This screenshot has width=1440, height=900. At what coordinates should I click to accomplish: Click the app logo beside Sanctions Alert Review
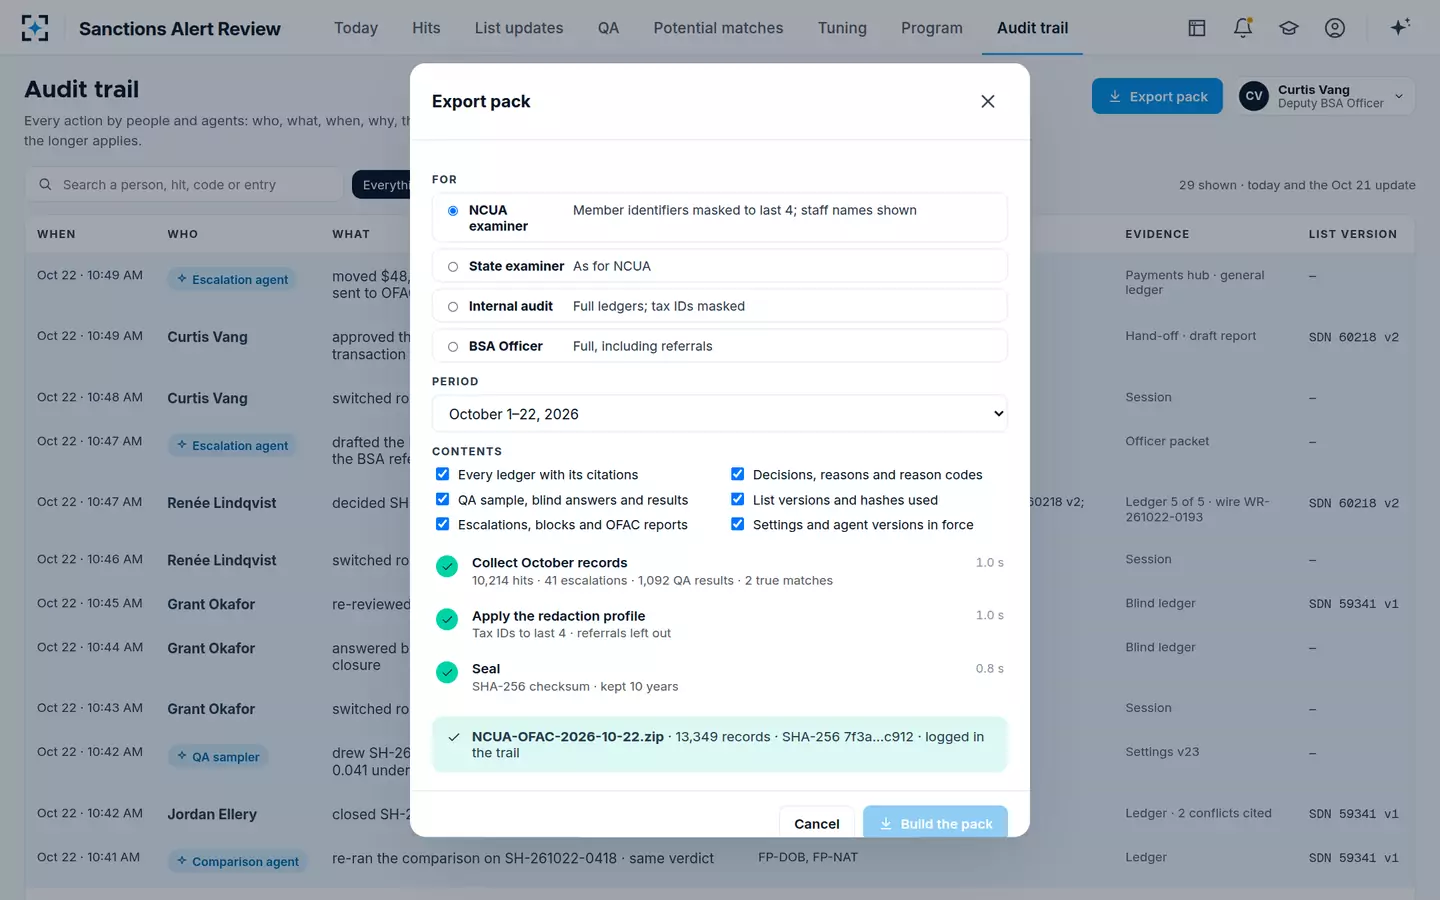click(x=35, y=28)
